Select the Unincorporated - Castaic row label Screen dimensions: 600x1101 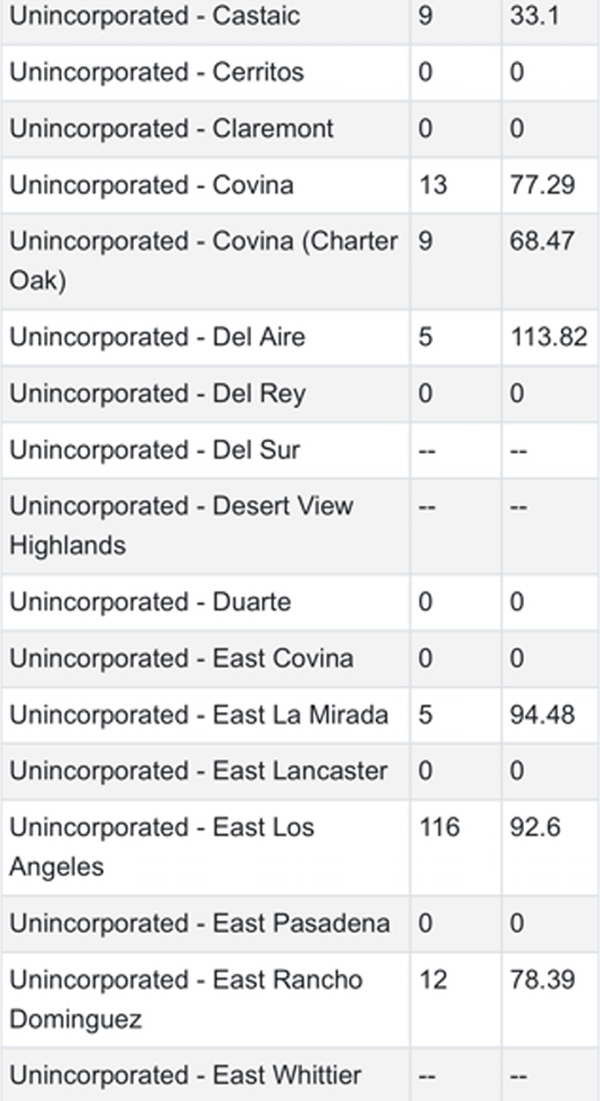[155, 15]
